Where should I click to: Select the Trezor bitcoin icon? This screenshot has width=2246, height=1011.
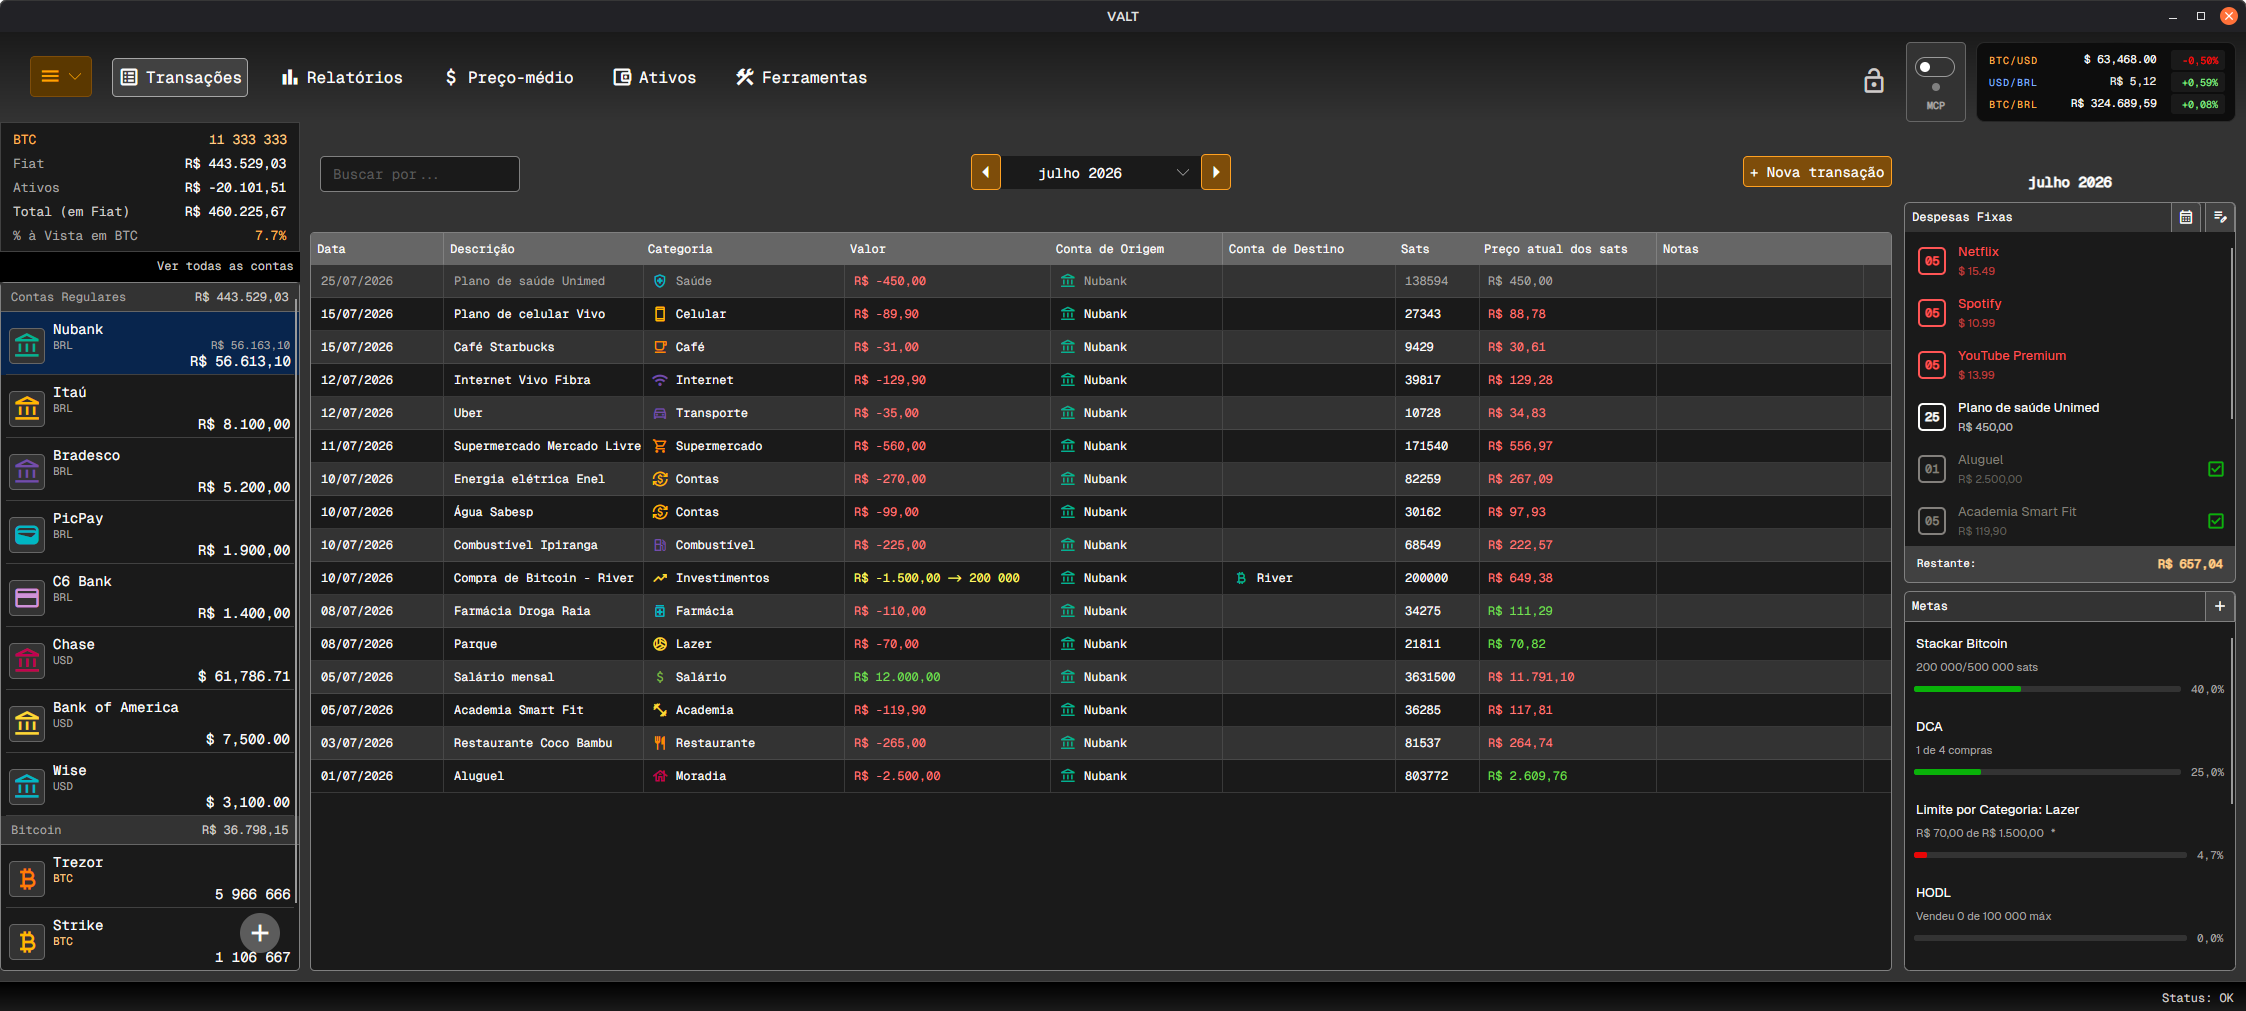point(27,878)
